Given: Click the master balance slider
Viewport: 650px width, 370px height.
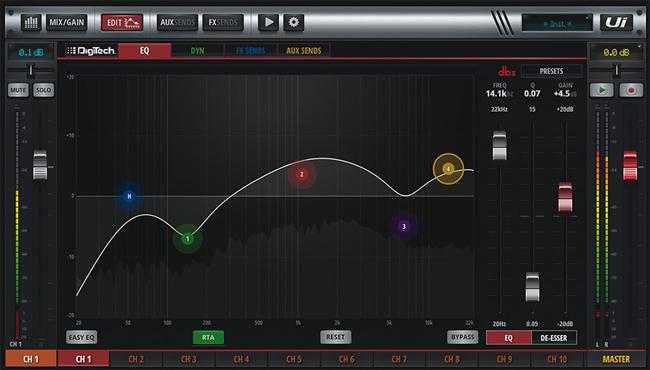Looking at the screenshot, I should [616, 70].
